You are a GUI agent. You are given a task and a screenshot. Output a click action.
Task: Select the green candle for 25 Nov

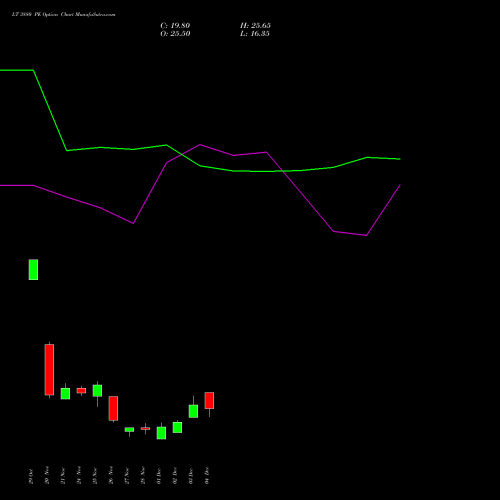pyautogui.click(x=97, y=391)
